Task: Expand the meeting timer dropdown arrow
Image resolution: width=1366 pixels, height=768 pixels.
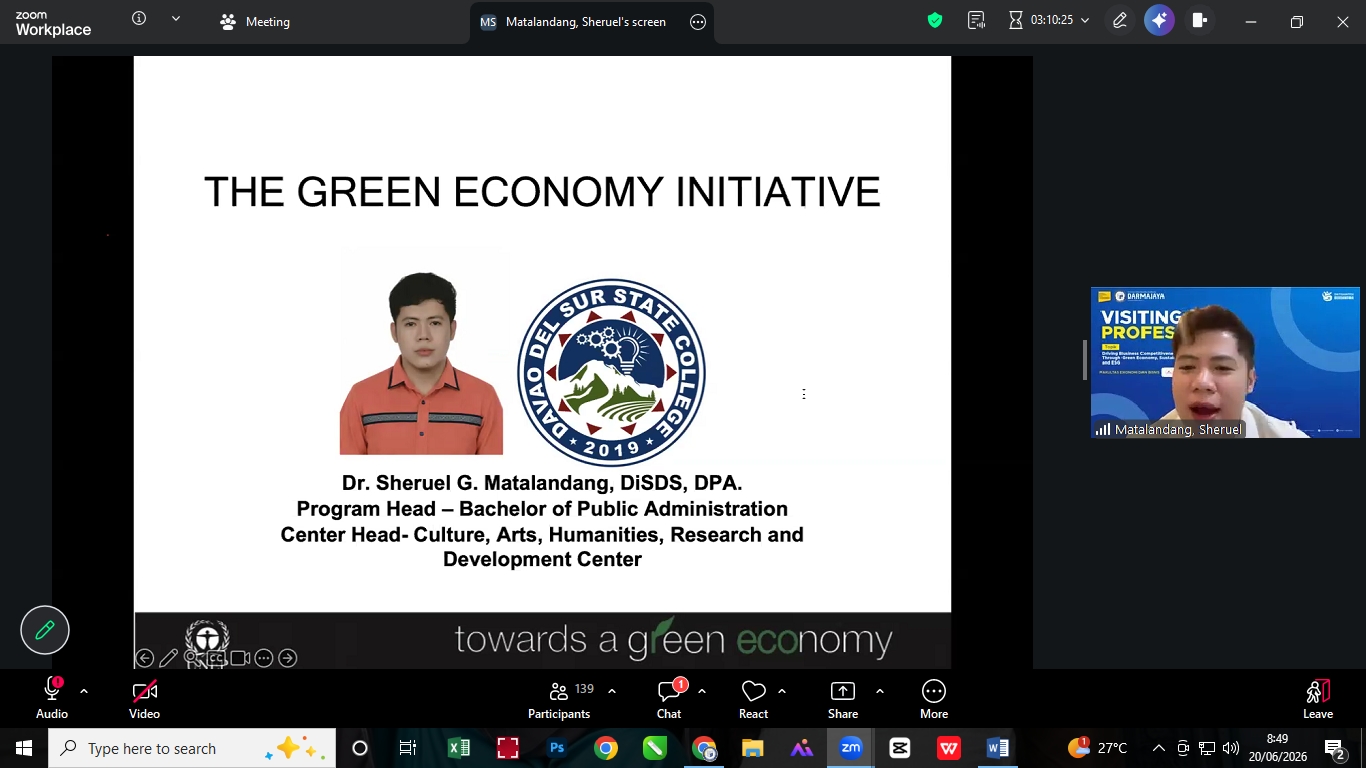Action: [x=1085, y=20]
